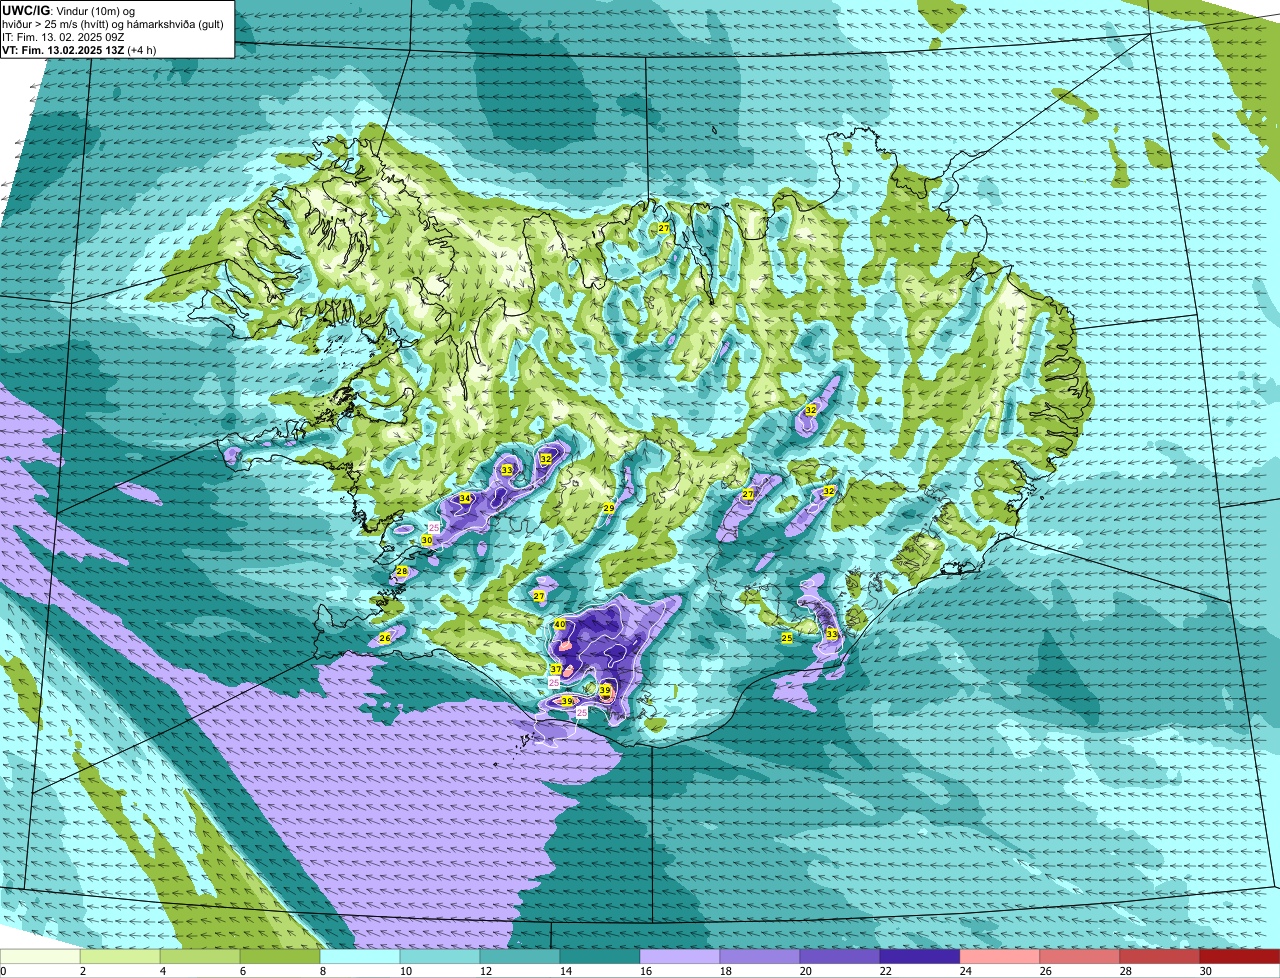The image size is (1280, 978).
Task: Pick the 4–6 m/s green legend swatch
Action: [200, 956]
